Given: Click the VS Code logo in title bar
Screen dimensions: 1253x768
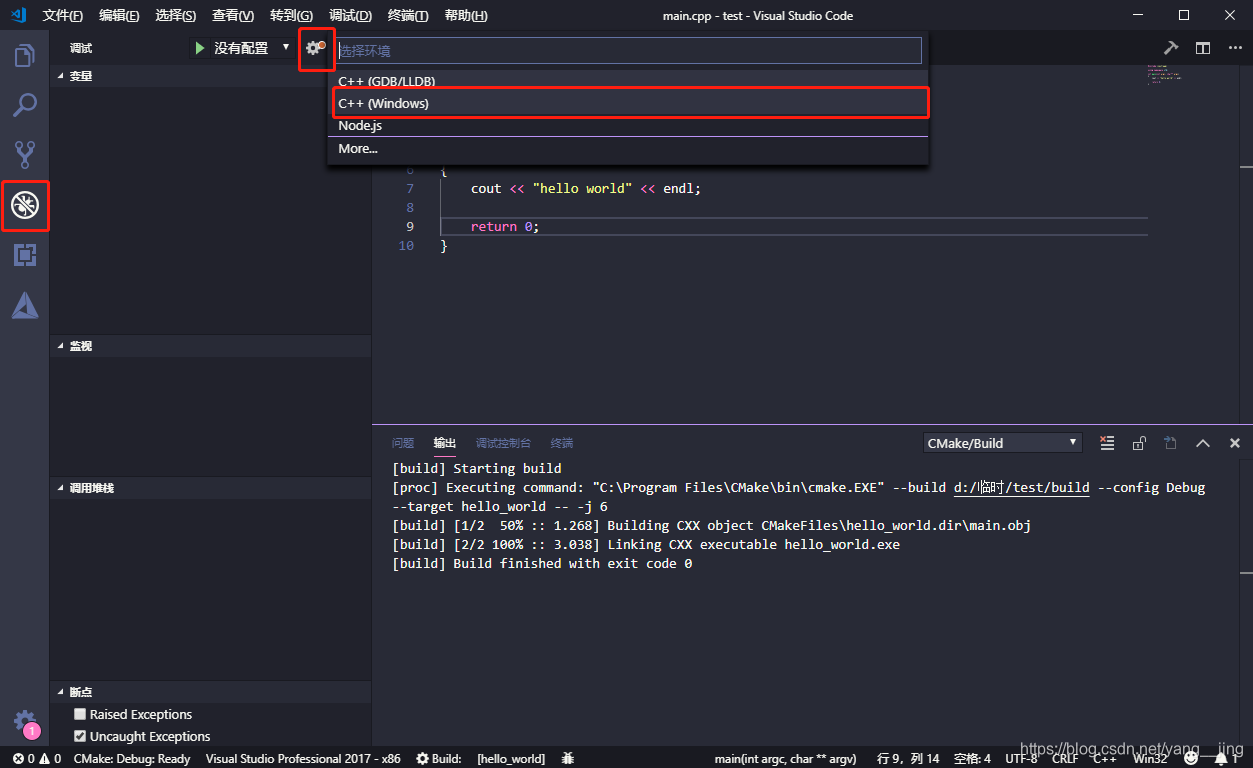Looking at the screenshot, I should (x=18, y=15).
